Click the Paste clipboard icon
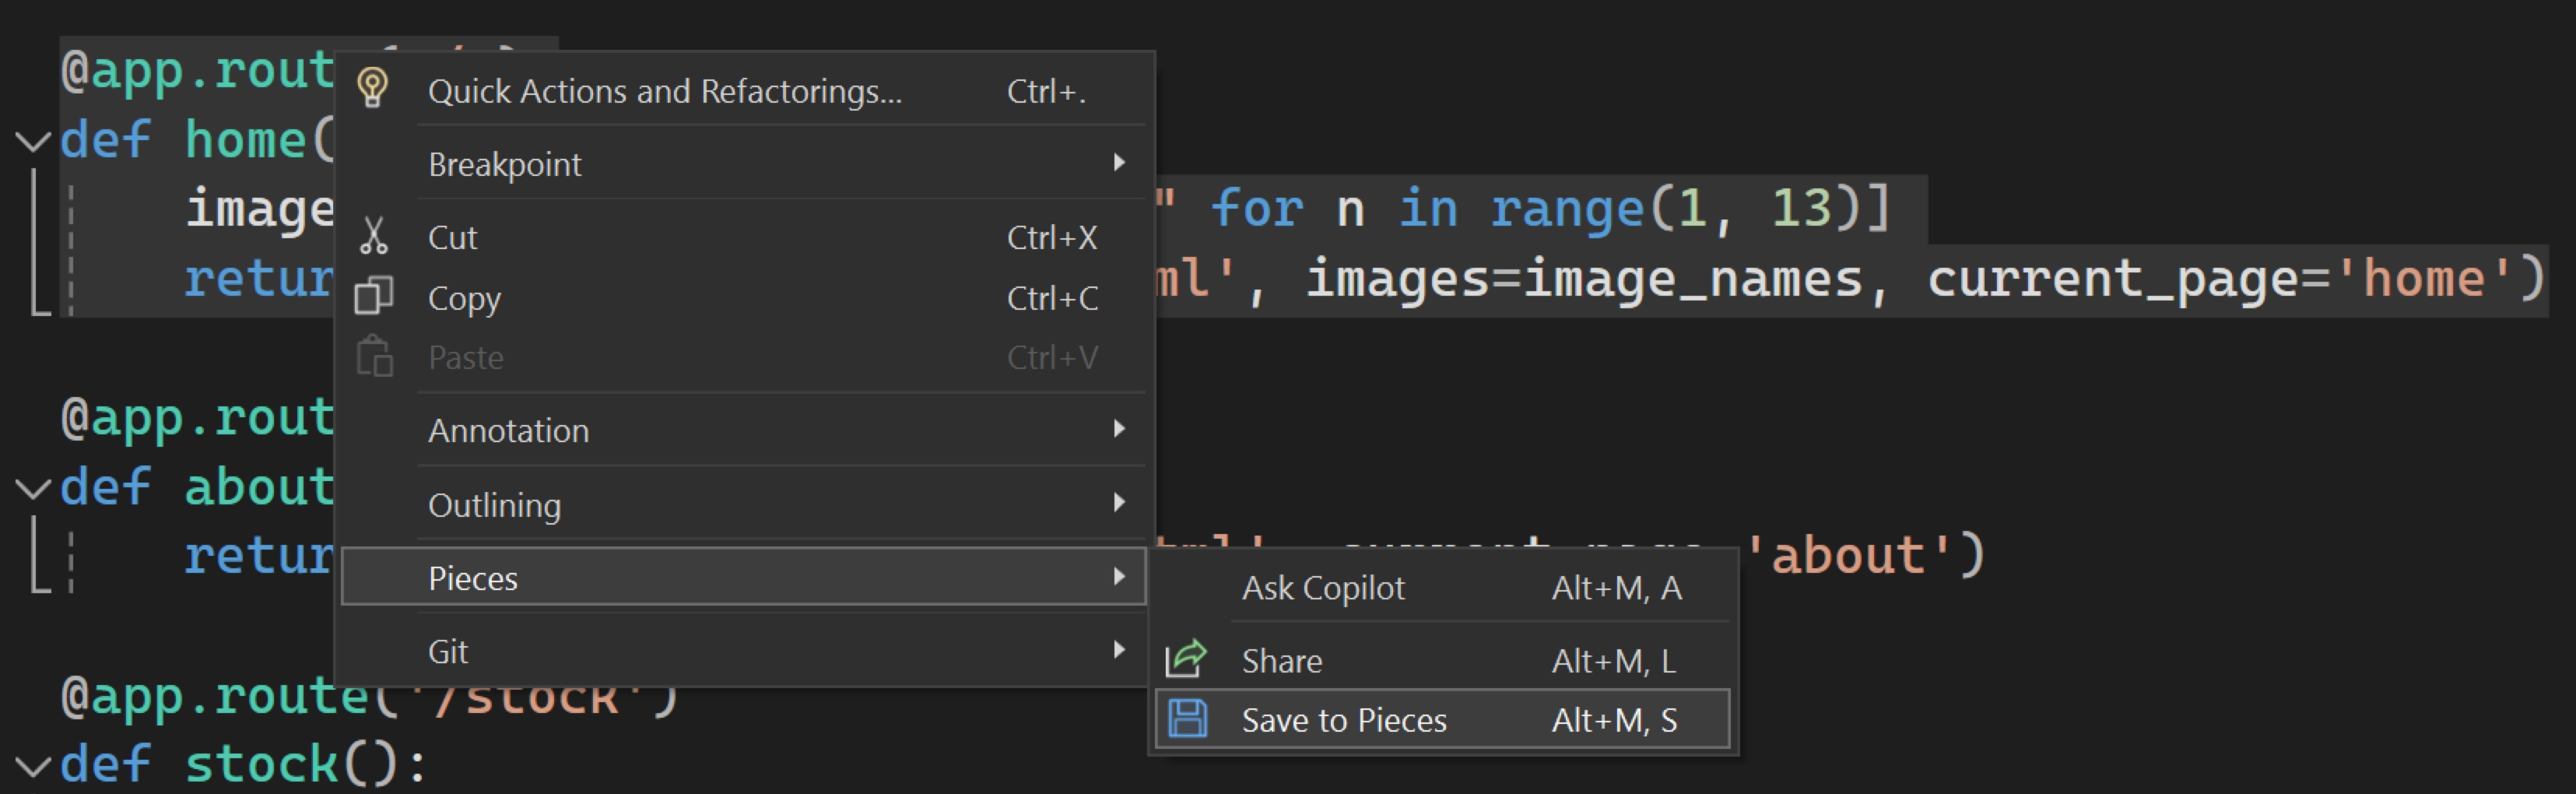This screenshot has width=2576, height=794. point(373,355)
